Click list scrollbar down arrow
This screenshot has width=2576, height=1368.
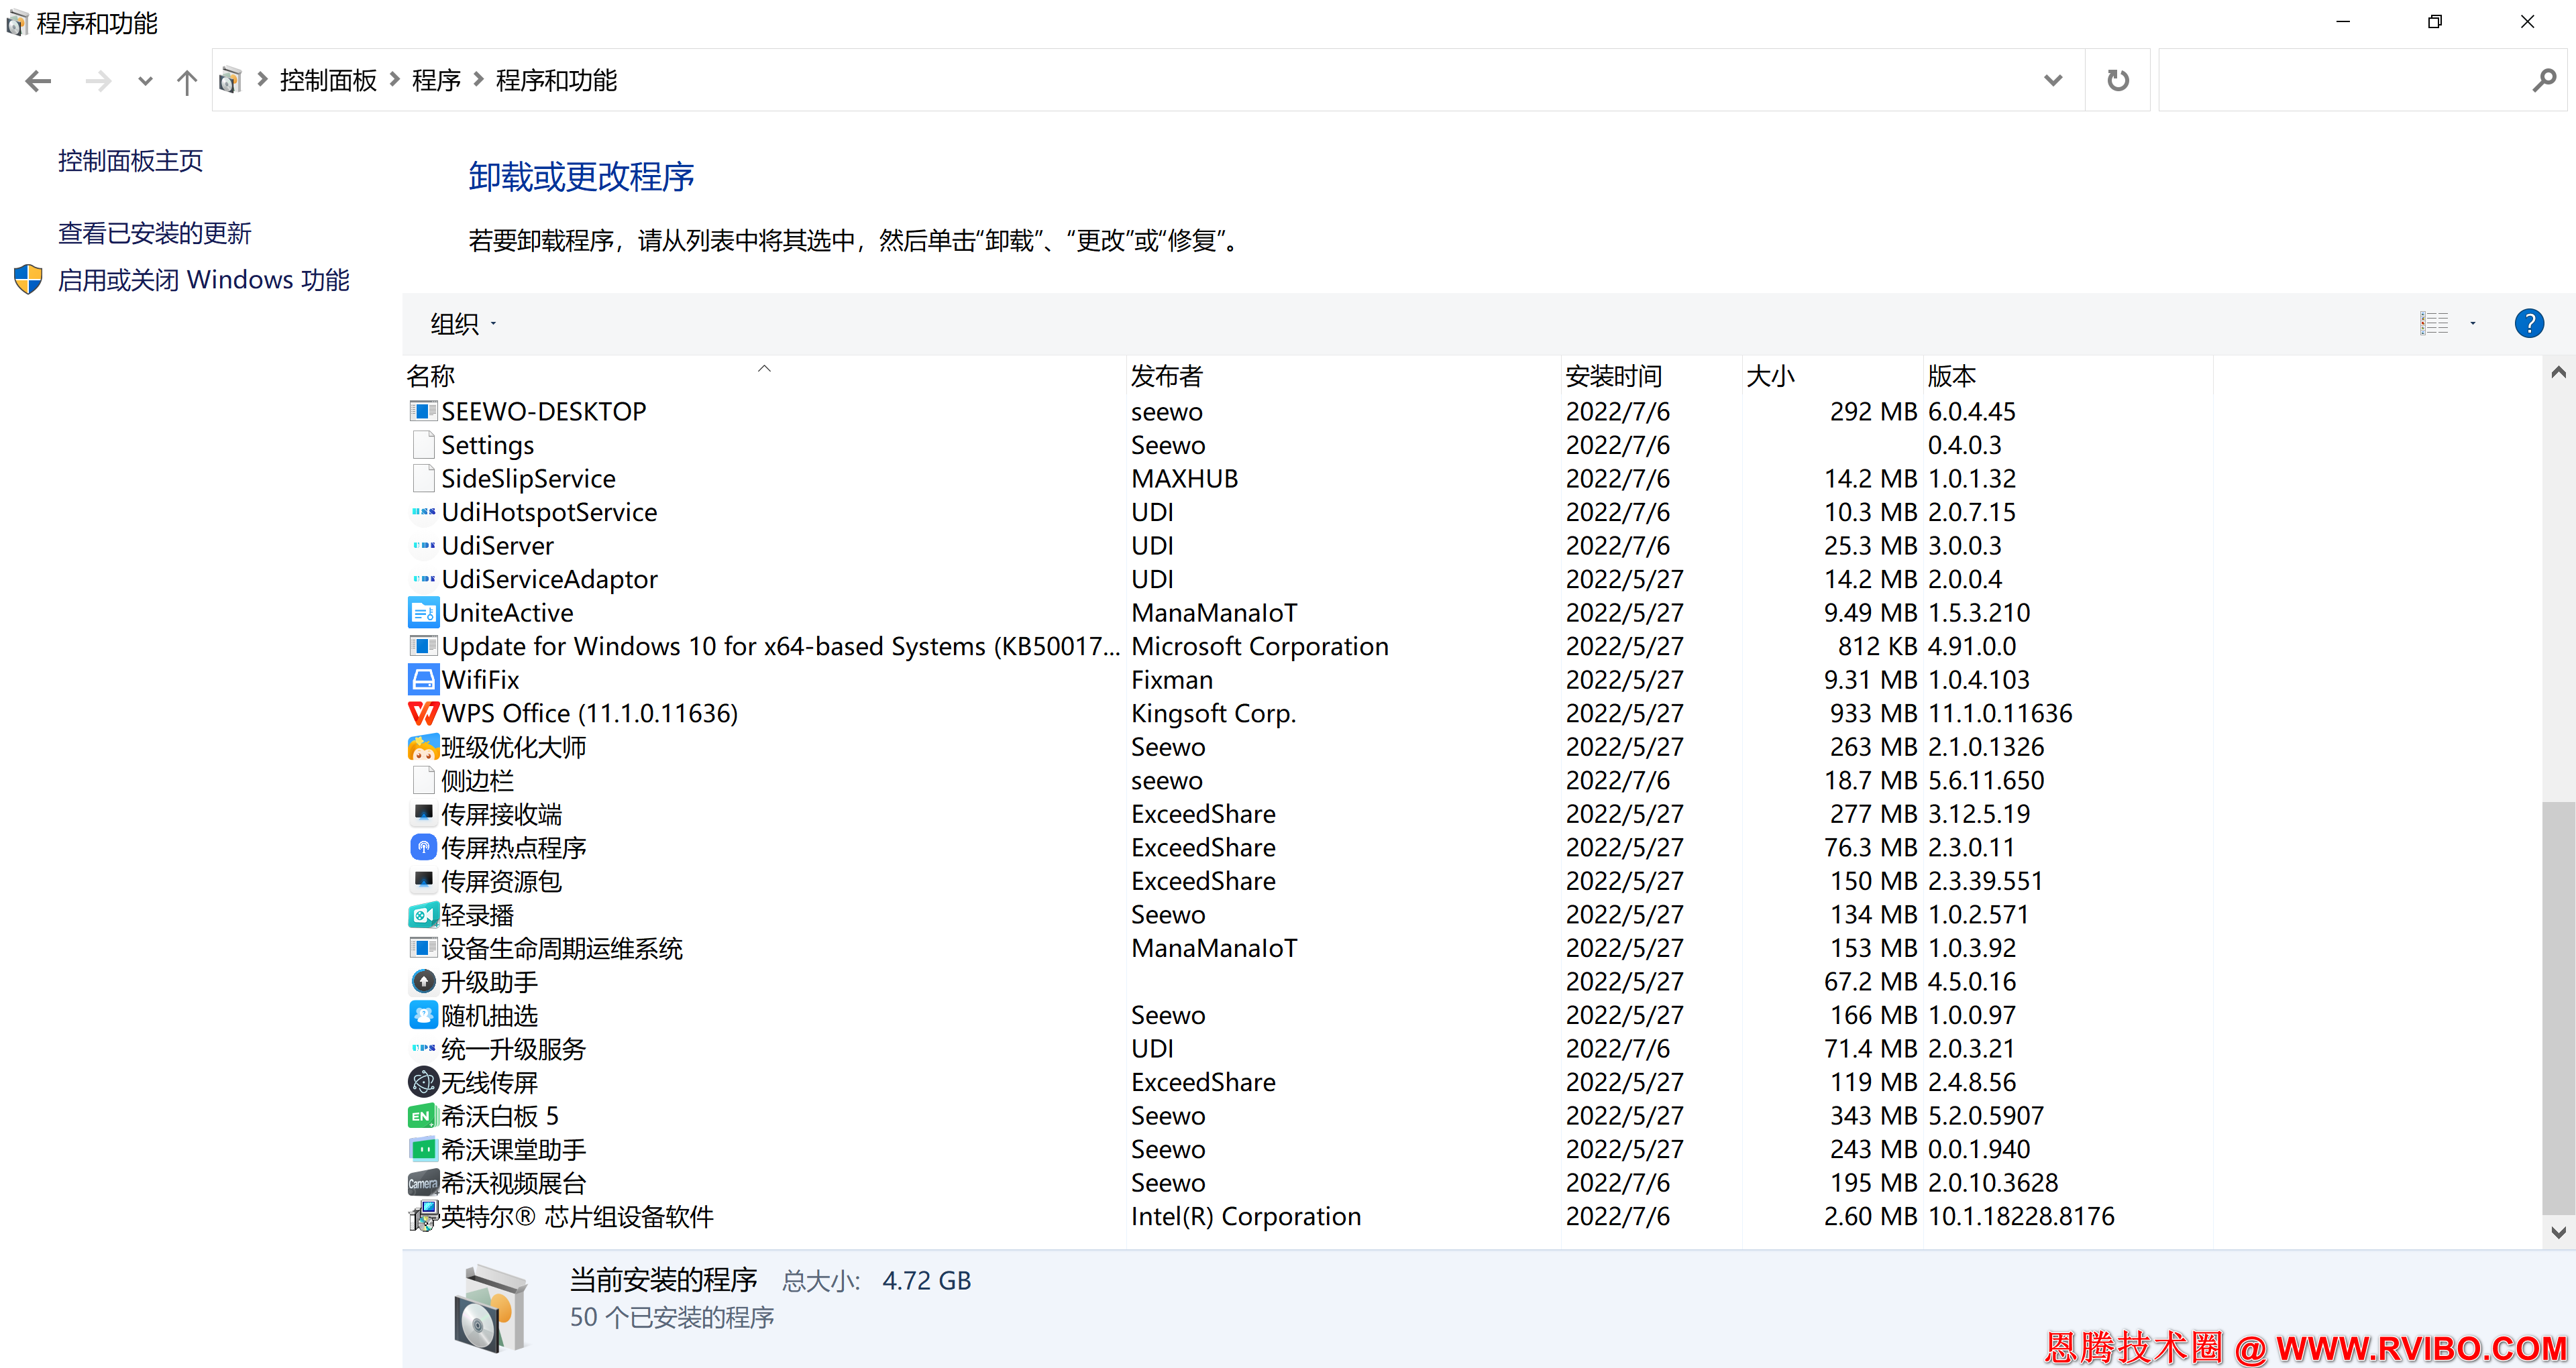pos(2558,1232)
